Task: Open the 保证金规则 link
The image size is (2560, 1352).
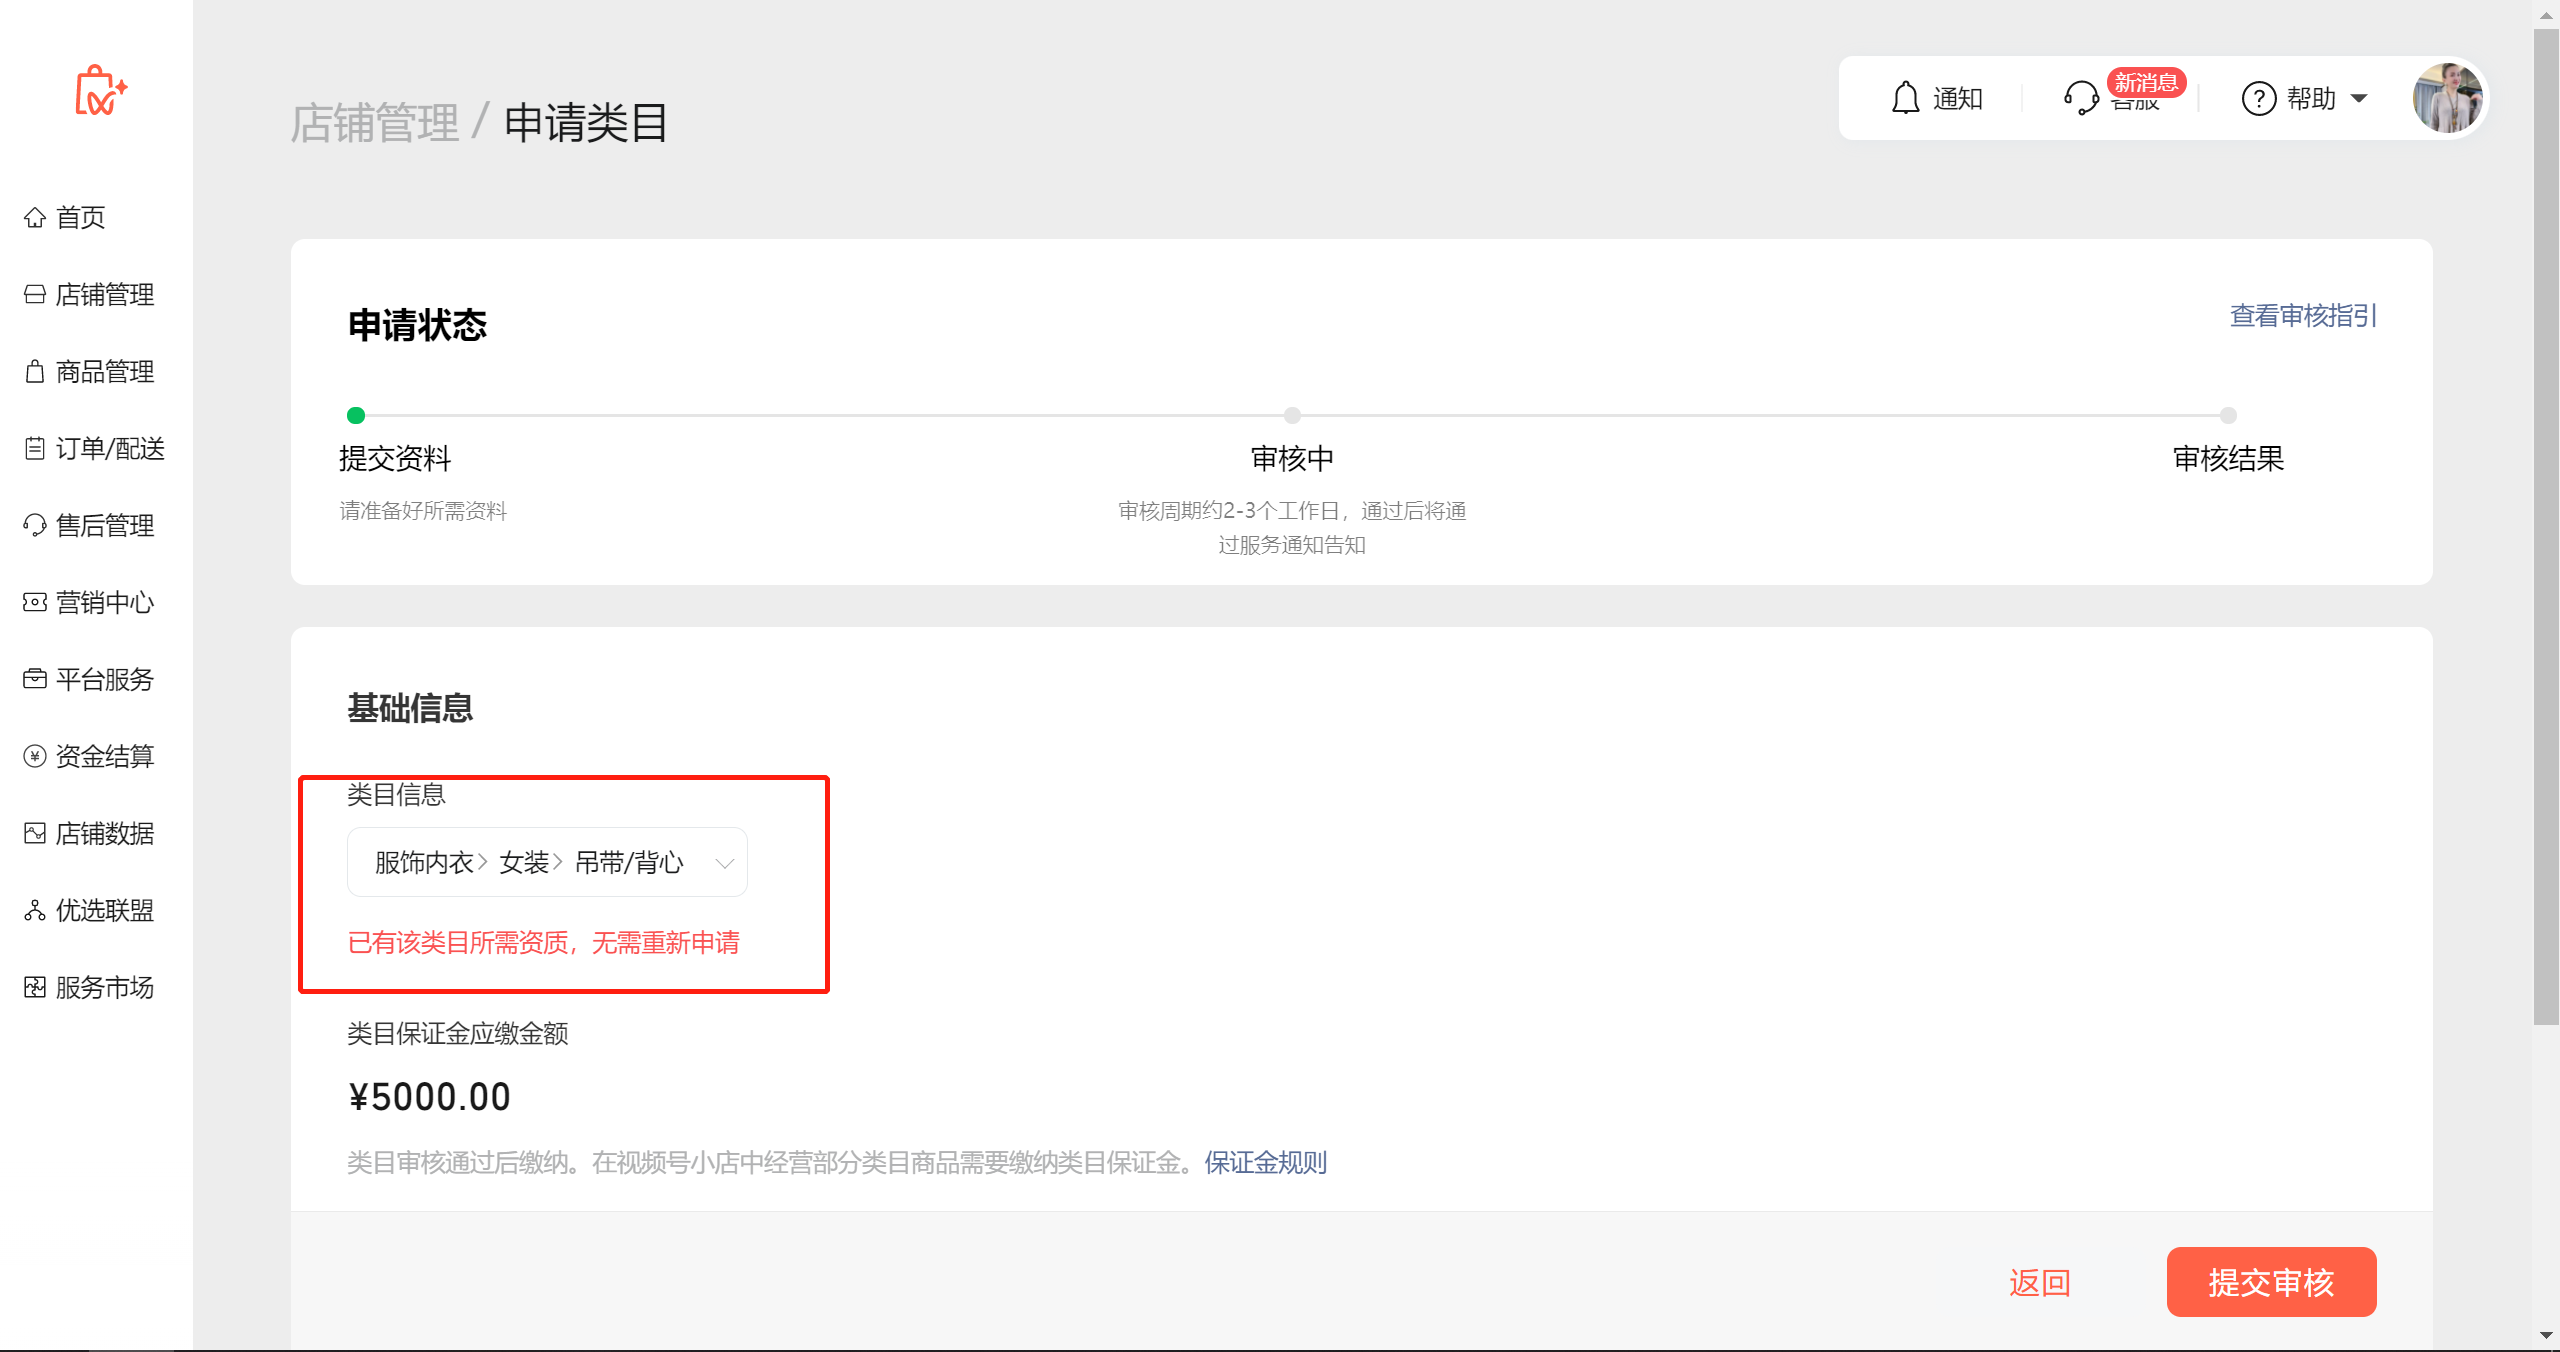Action: (1265, 1162)
